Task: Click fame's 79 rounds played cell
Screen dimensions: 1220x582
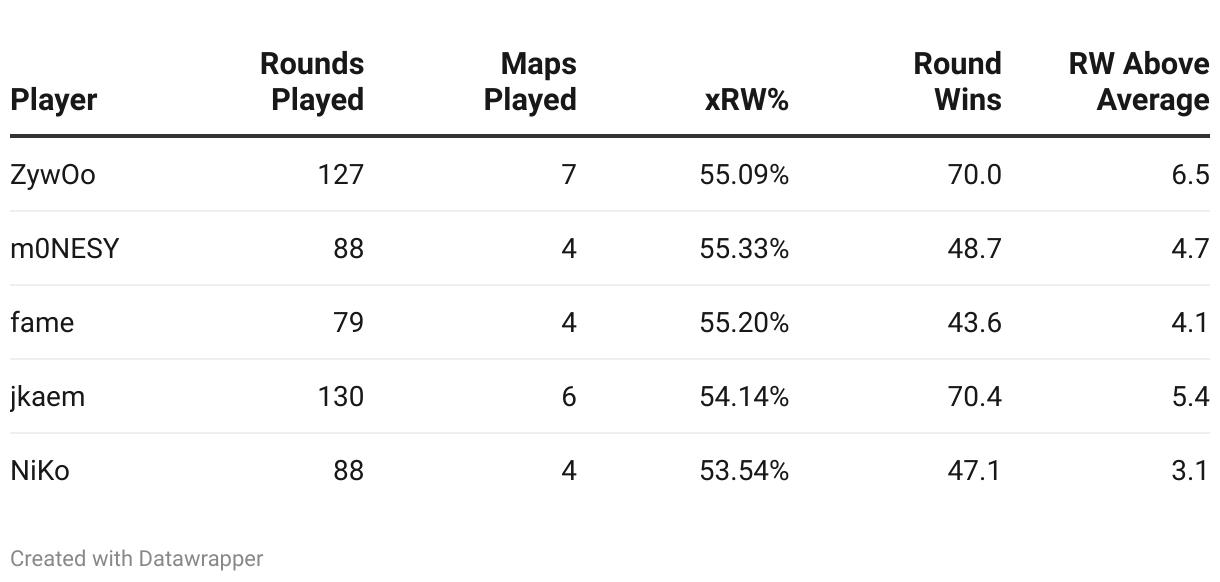Action: click(348, 322)
